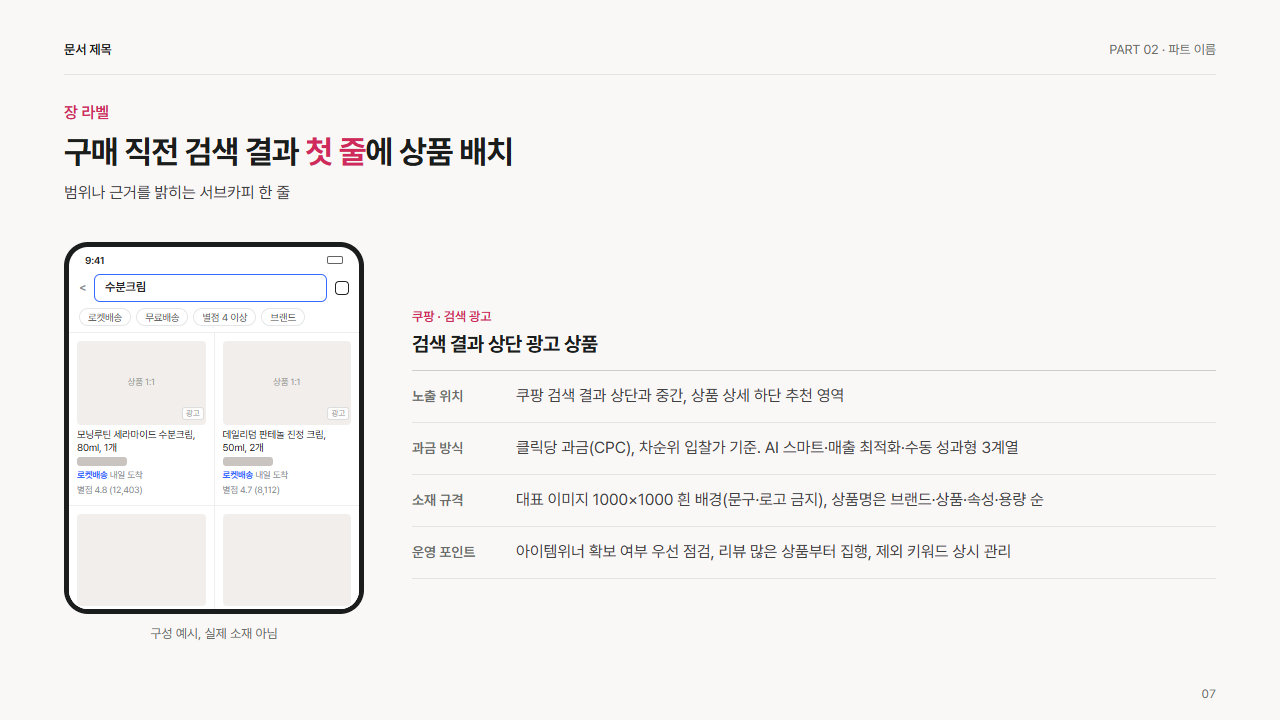The height and width of the screenshot is (720, 1280).
Task: Click the 수분크림 search field
Action: [x=210, y=288]
